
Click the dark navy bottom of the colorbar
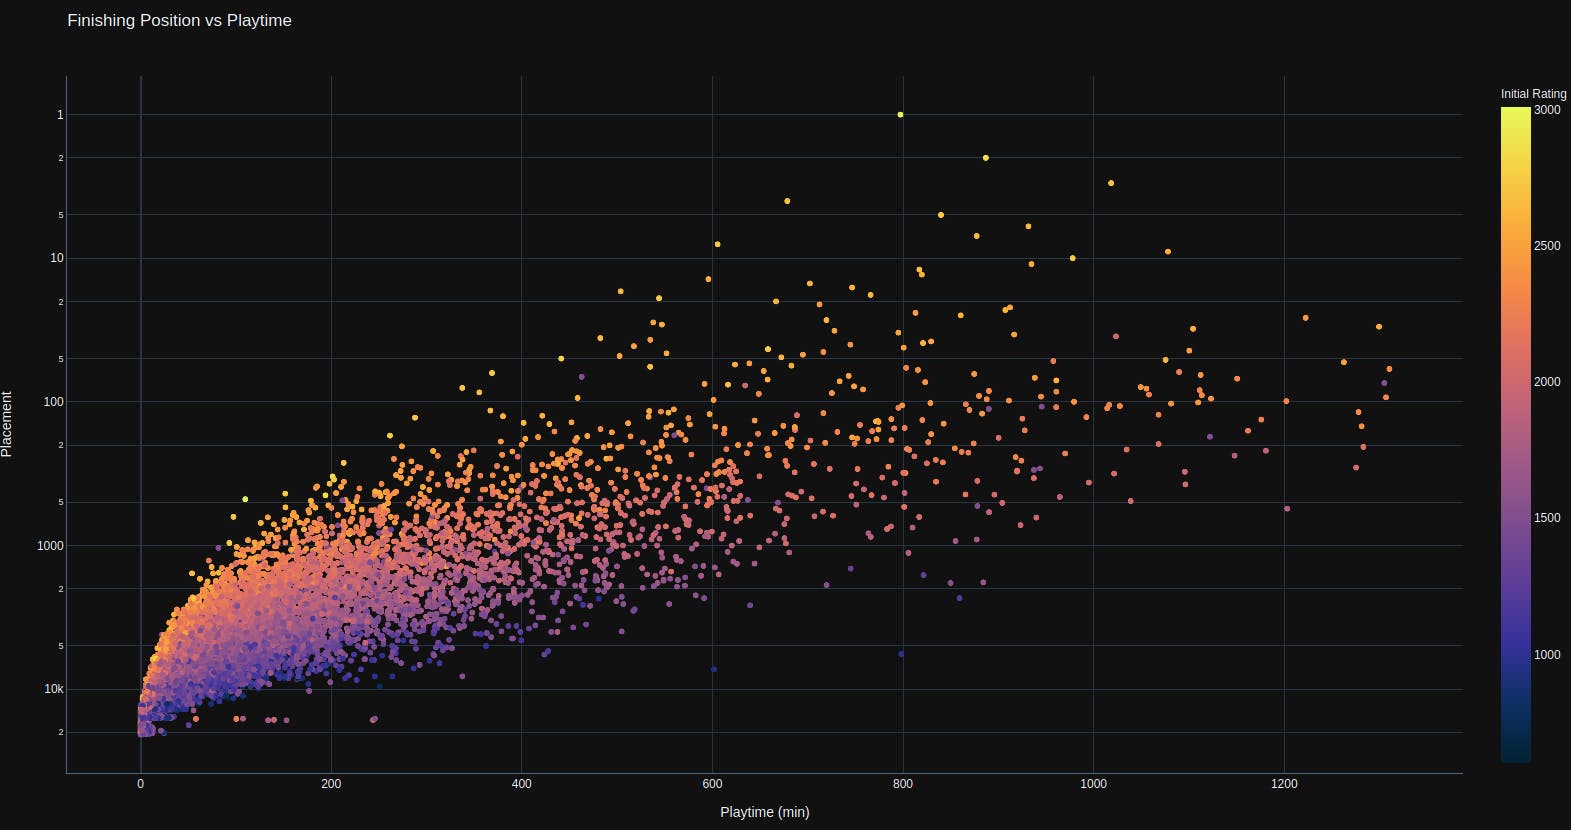[1515, 756]
